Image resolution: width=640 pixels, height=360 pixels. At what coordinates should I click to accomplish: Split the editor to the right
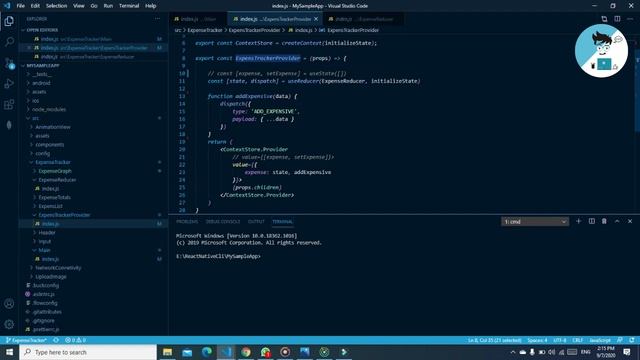(617, 19)
